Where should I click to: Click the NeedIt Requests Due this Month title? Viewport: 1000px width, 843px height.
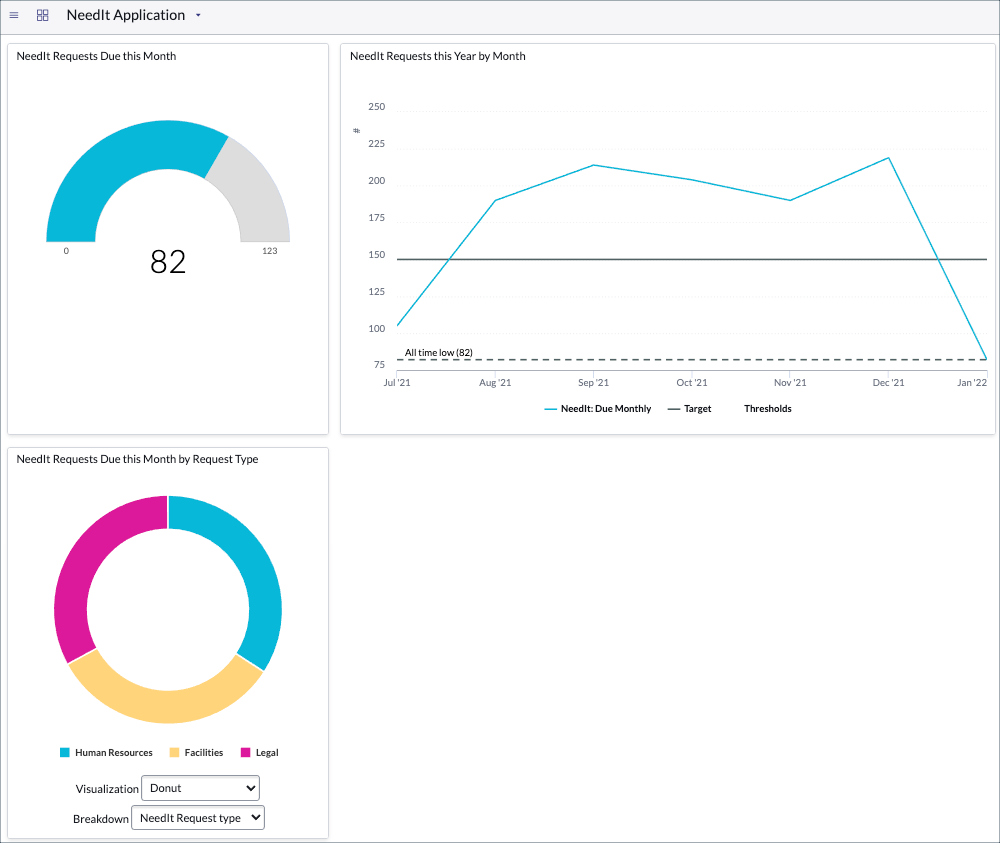point(95,56)
